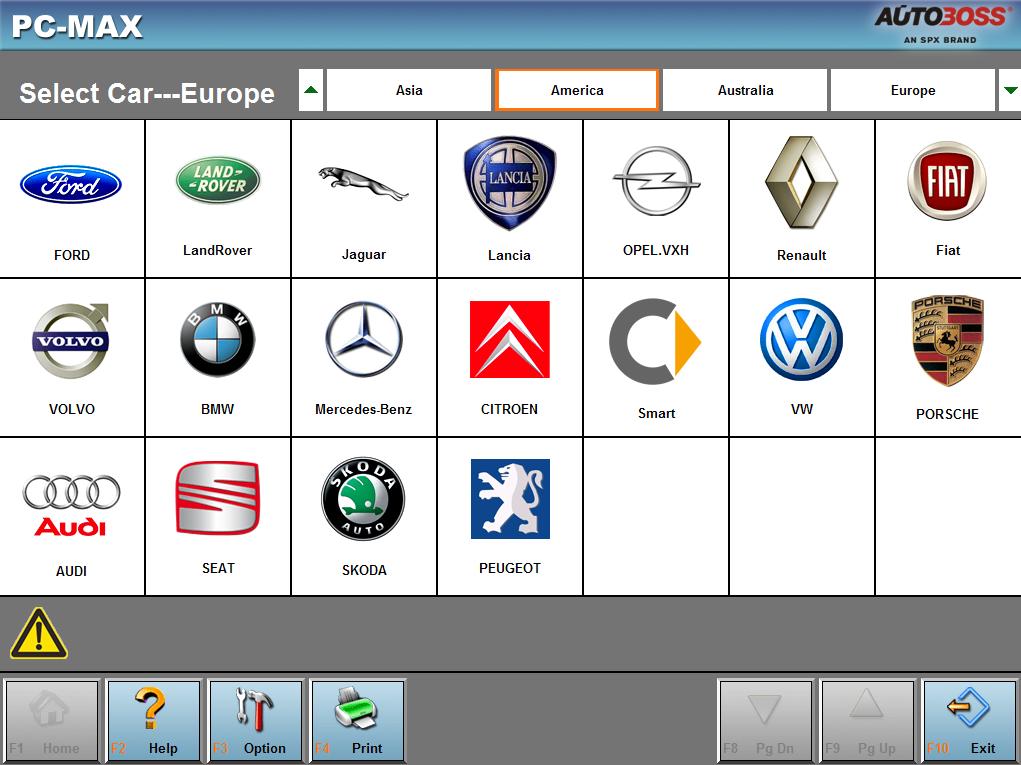The height and width of the screenshot is (765, 1021).
Task: Click the CITROEN text label
Action: [x=509, y=410]
